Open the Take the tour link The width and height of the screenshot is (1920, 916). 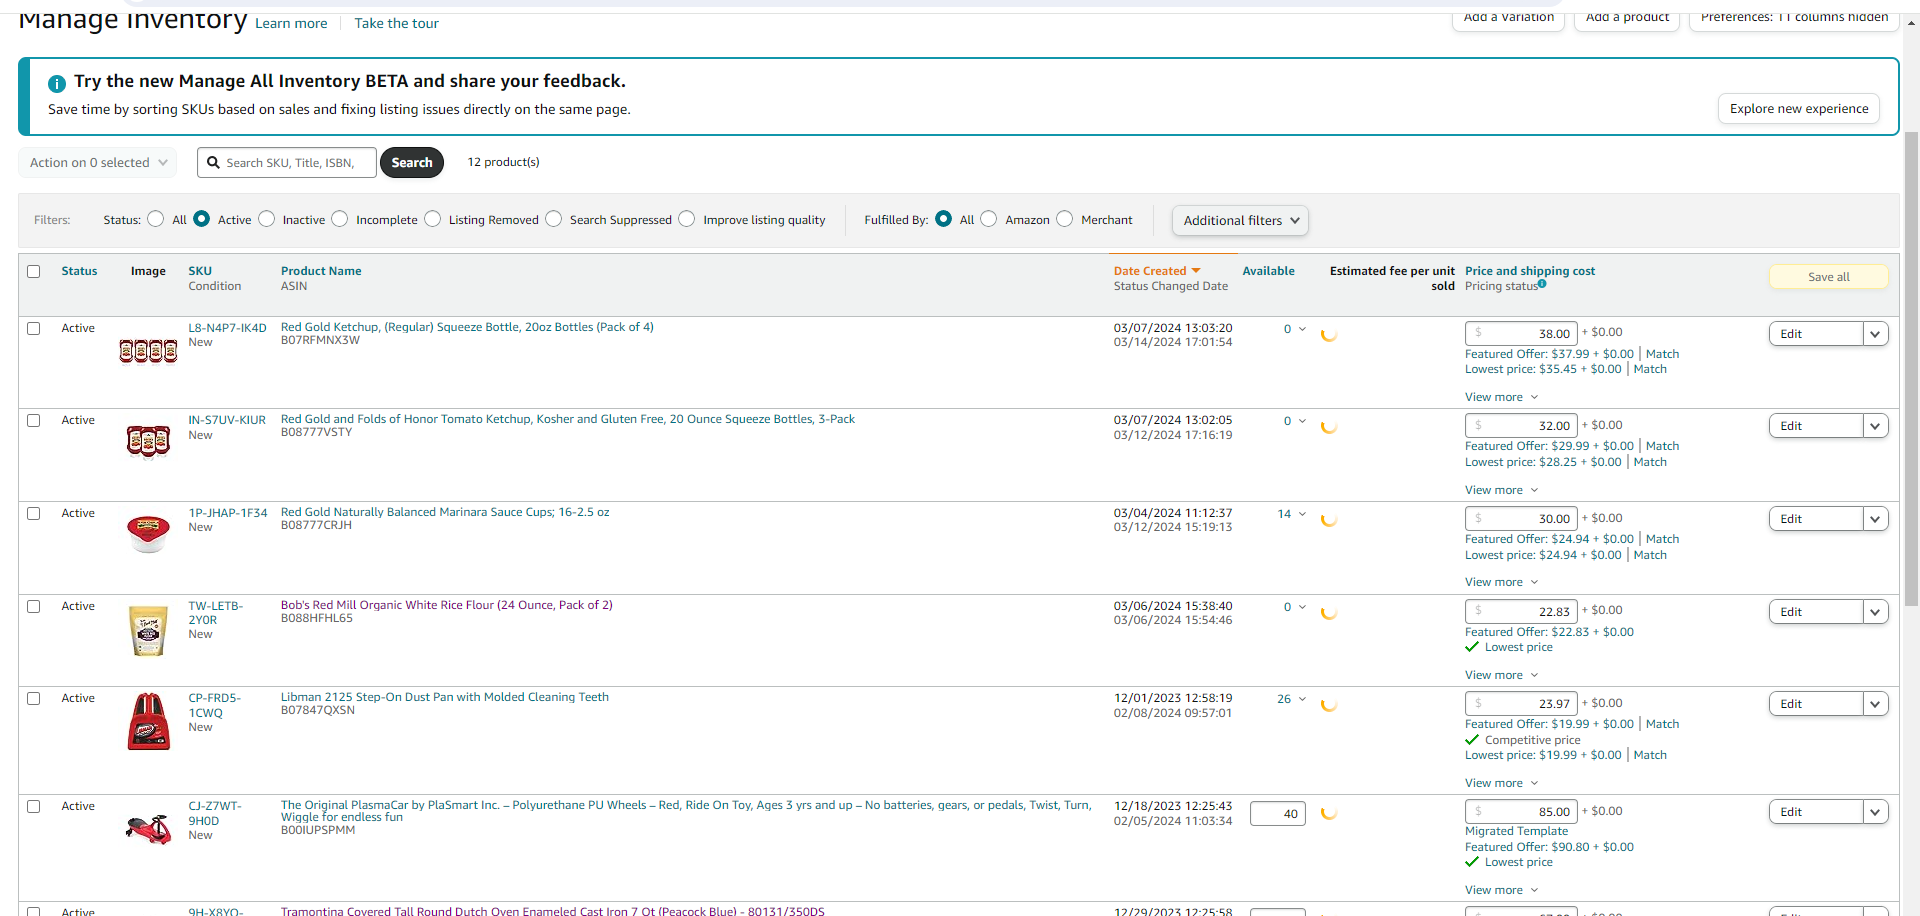pos(396,23)
